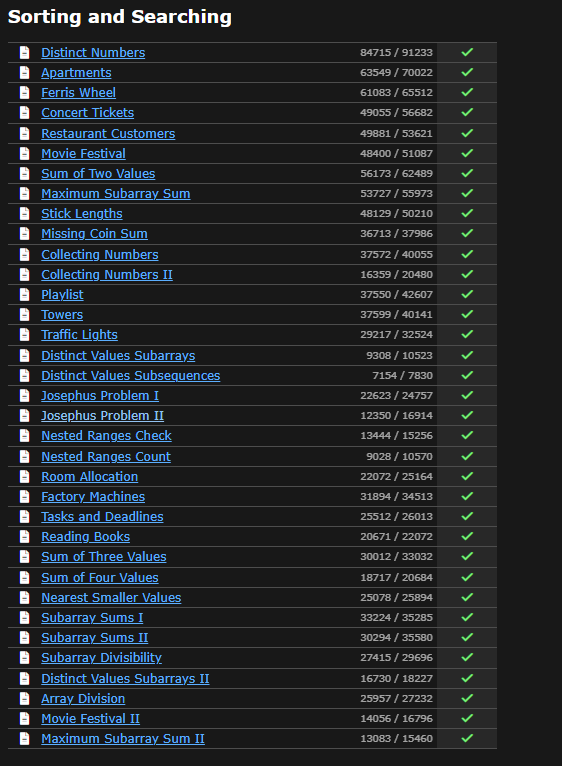The height and width of the screenshot is (766, 562).
Task: Open the Nearest Smaller Values task
Action: pos(111,598)
